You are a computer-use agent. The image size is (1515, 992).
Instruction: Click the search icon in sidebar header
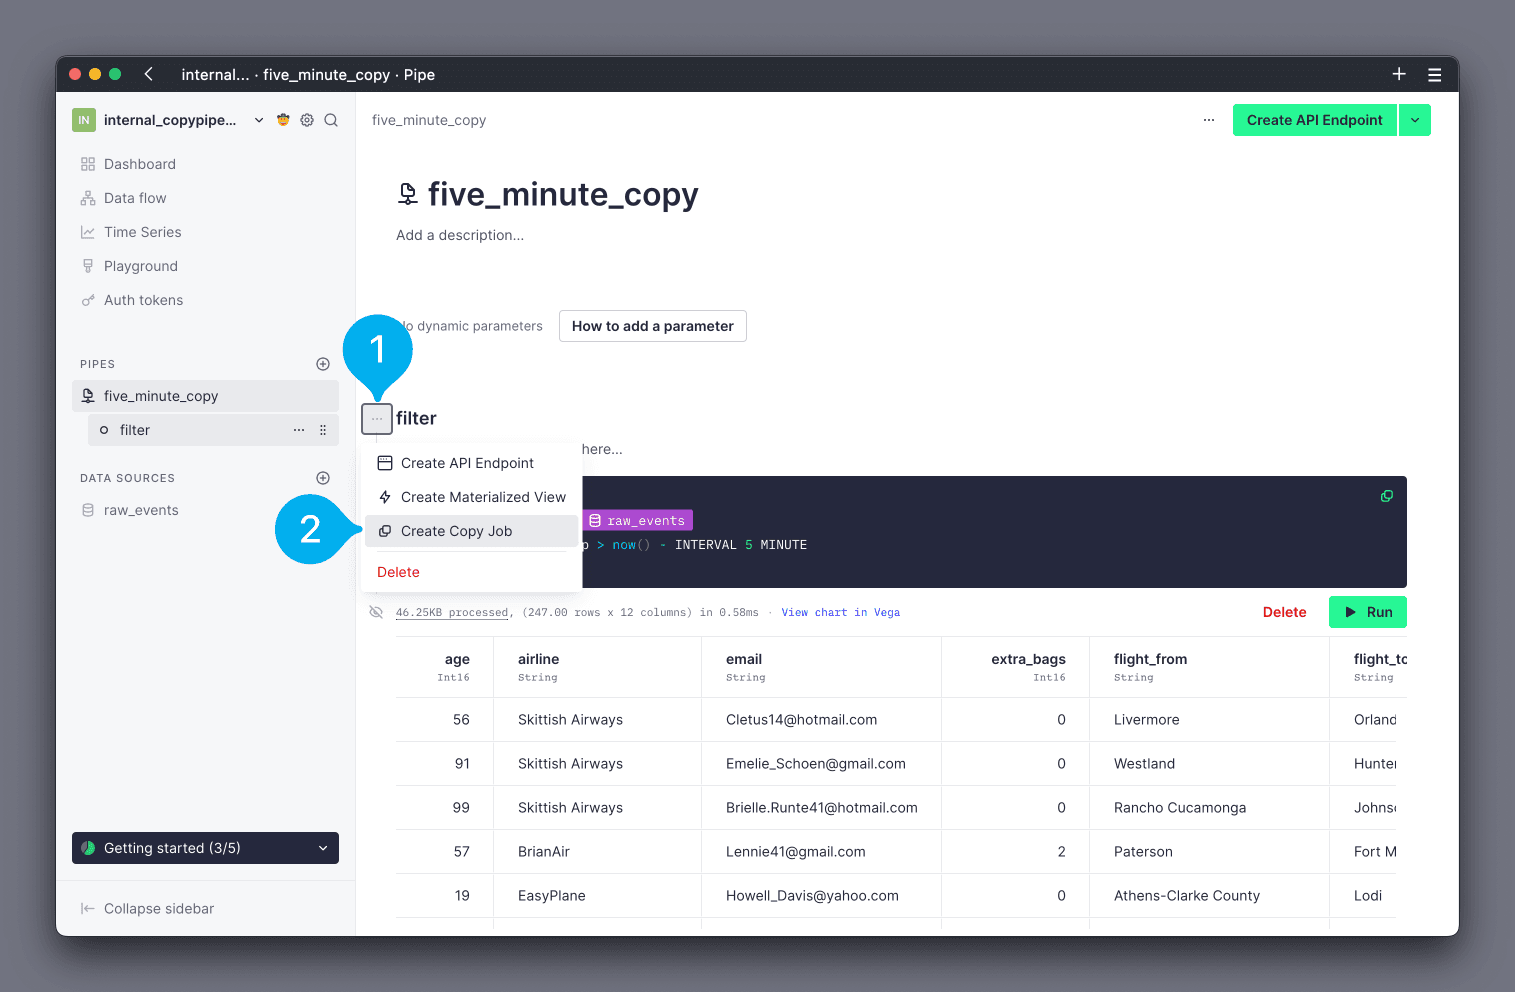pyautogui.click(x=331, y=120)
